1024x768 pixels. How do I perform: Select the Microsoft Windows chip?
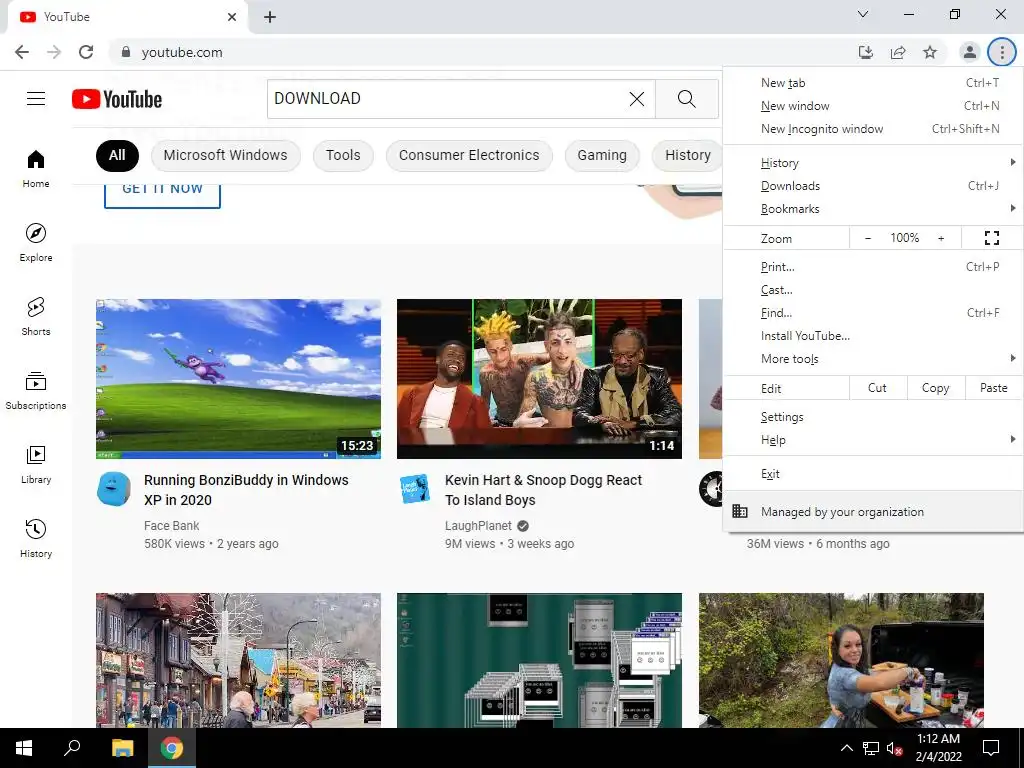click(x=225, y=155)
